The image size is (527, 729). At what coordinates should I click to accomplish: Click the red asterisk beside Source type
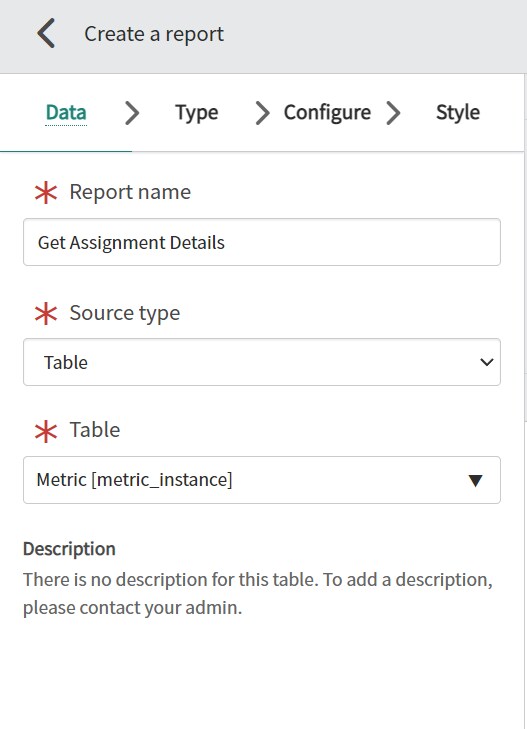click(x=46, y=313)
